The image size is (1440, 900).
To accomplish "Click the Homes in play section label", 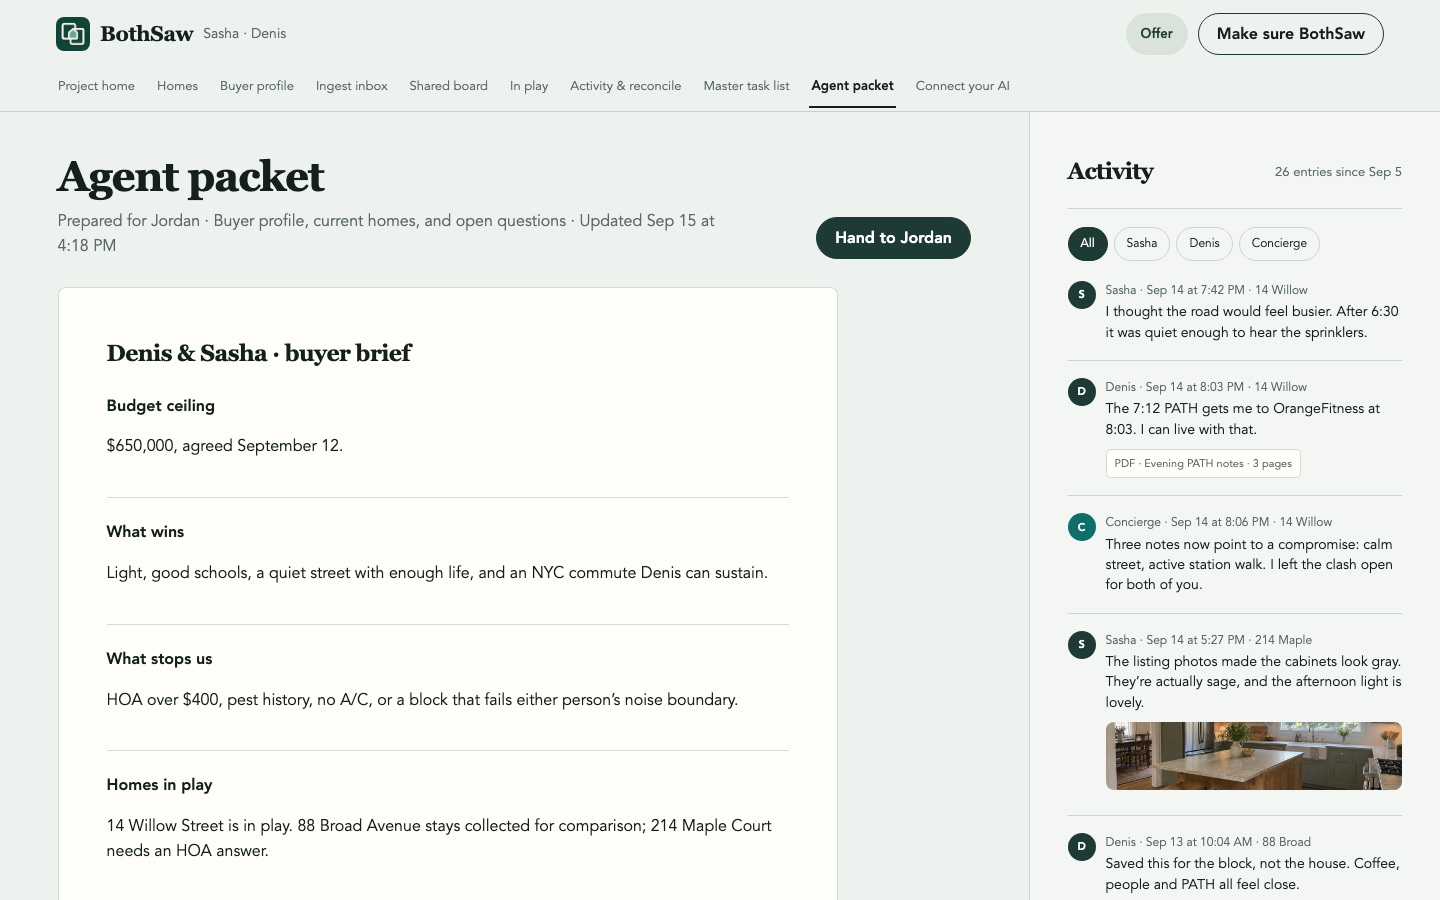I will [x=159, y=785].
